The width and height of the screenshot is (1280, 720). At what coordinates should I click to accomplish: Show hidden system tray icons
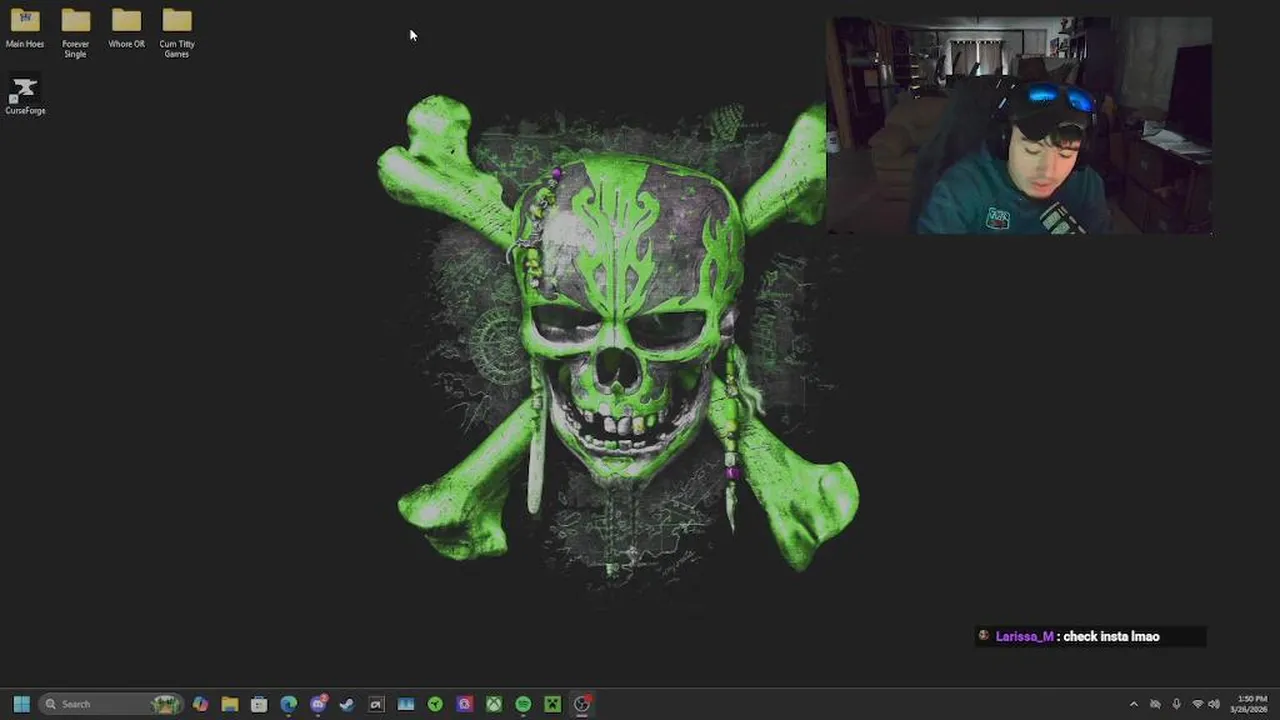1133,704
